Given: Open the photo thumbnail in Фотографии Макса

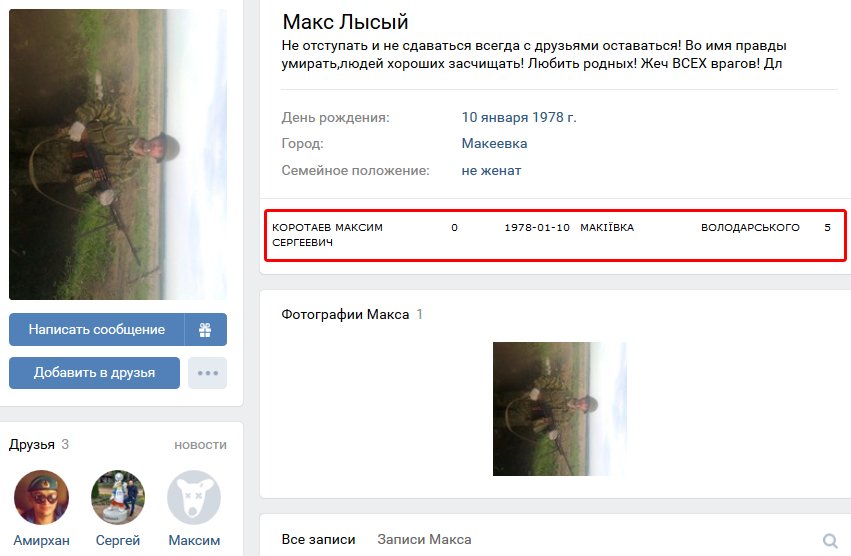Looking at the screenshot, I should click(x=560, y=409).
